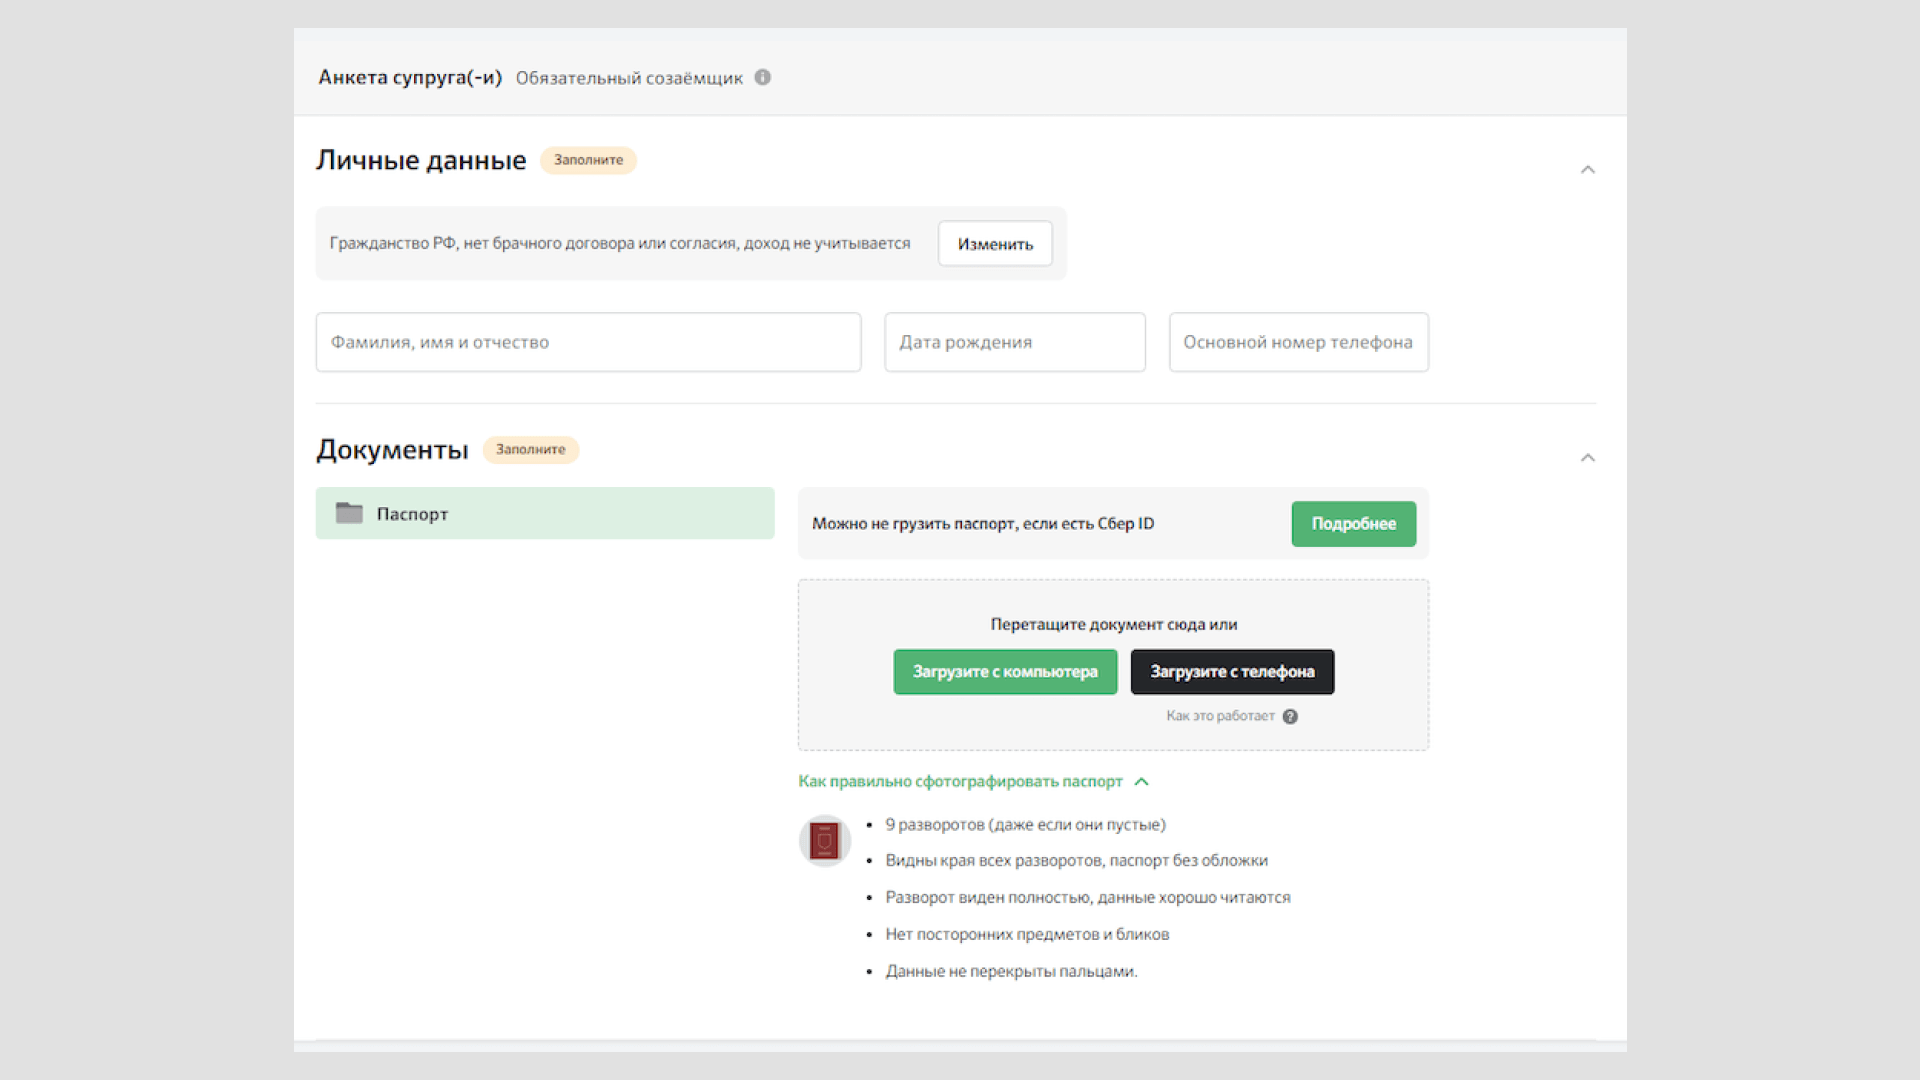Screen dimensions: 1920x1080
Task: Click the question mark icon near Как это работает
Action: click(1290, 716)
